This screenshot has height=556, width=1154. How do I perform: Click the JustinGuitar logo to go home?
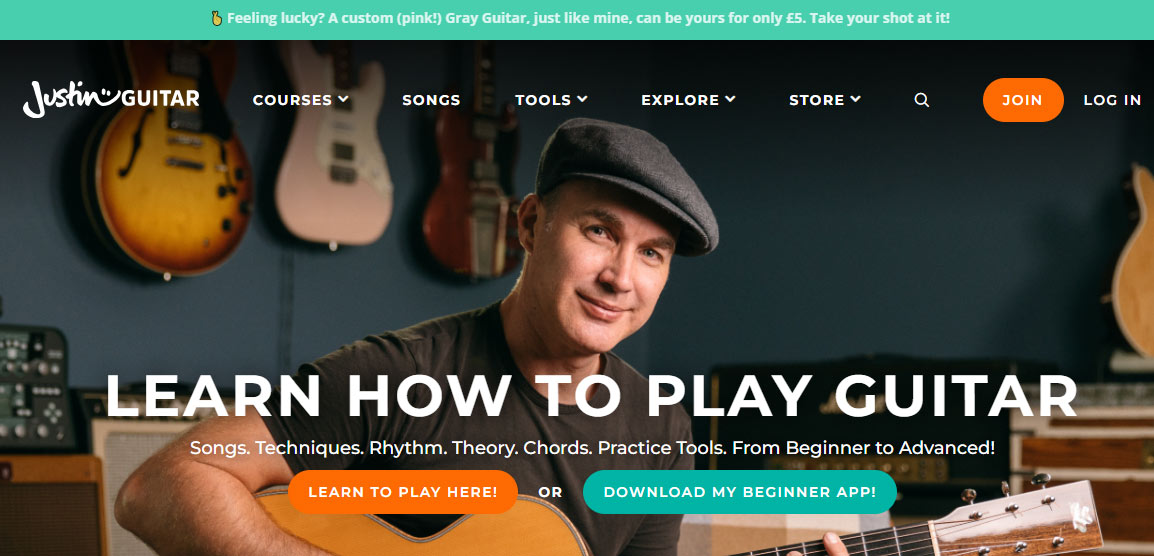[111, 99]
